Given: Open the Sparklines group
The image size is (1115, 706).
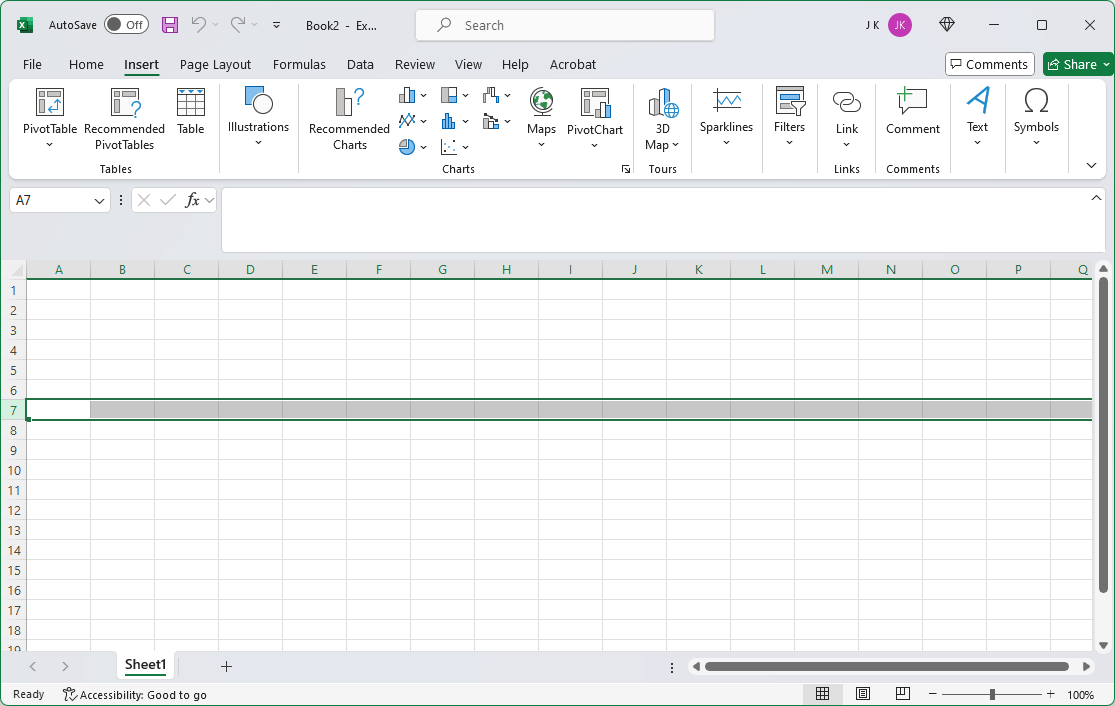Looking at the screenshot, I should click(x=726, y=117).
